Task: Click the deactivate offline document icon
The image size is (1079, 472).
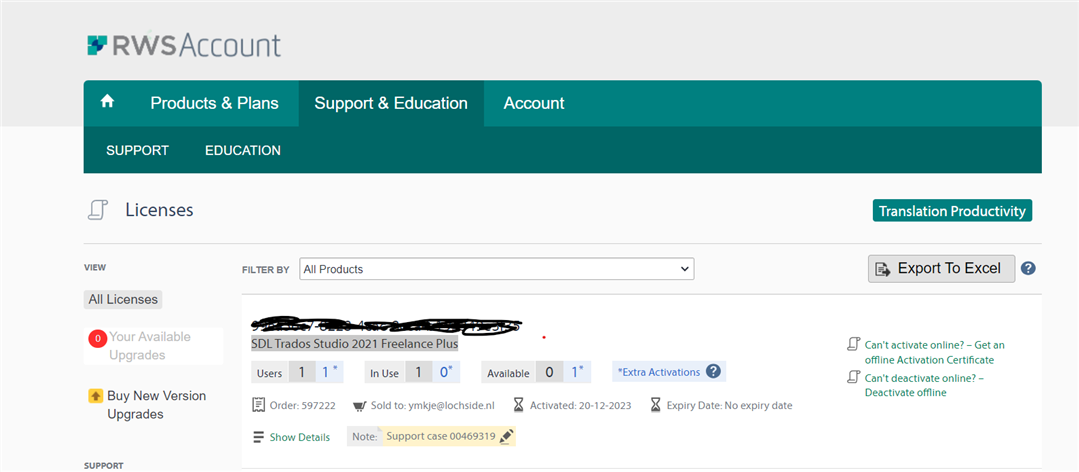Action: 853,376
